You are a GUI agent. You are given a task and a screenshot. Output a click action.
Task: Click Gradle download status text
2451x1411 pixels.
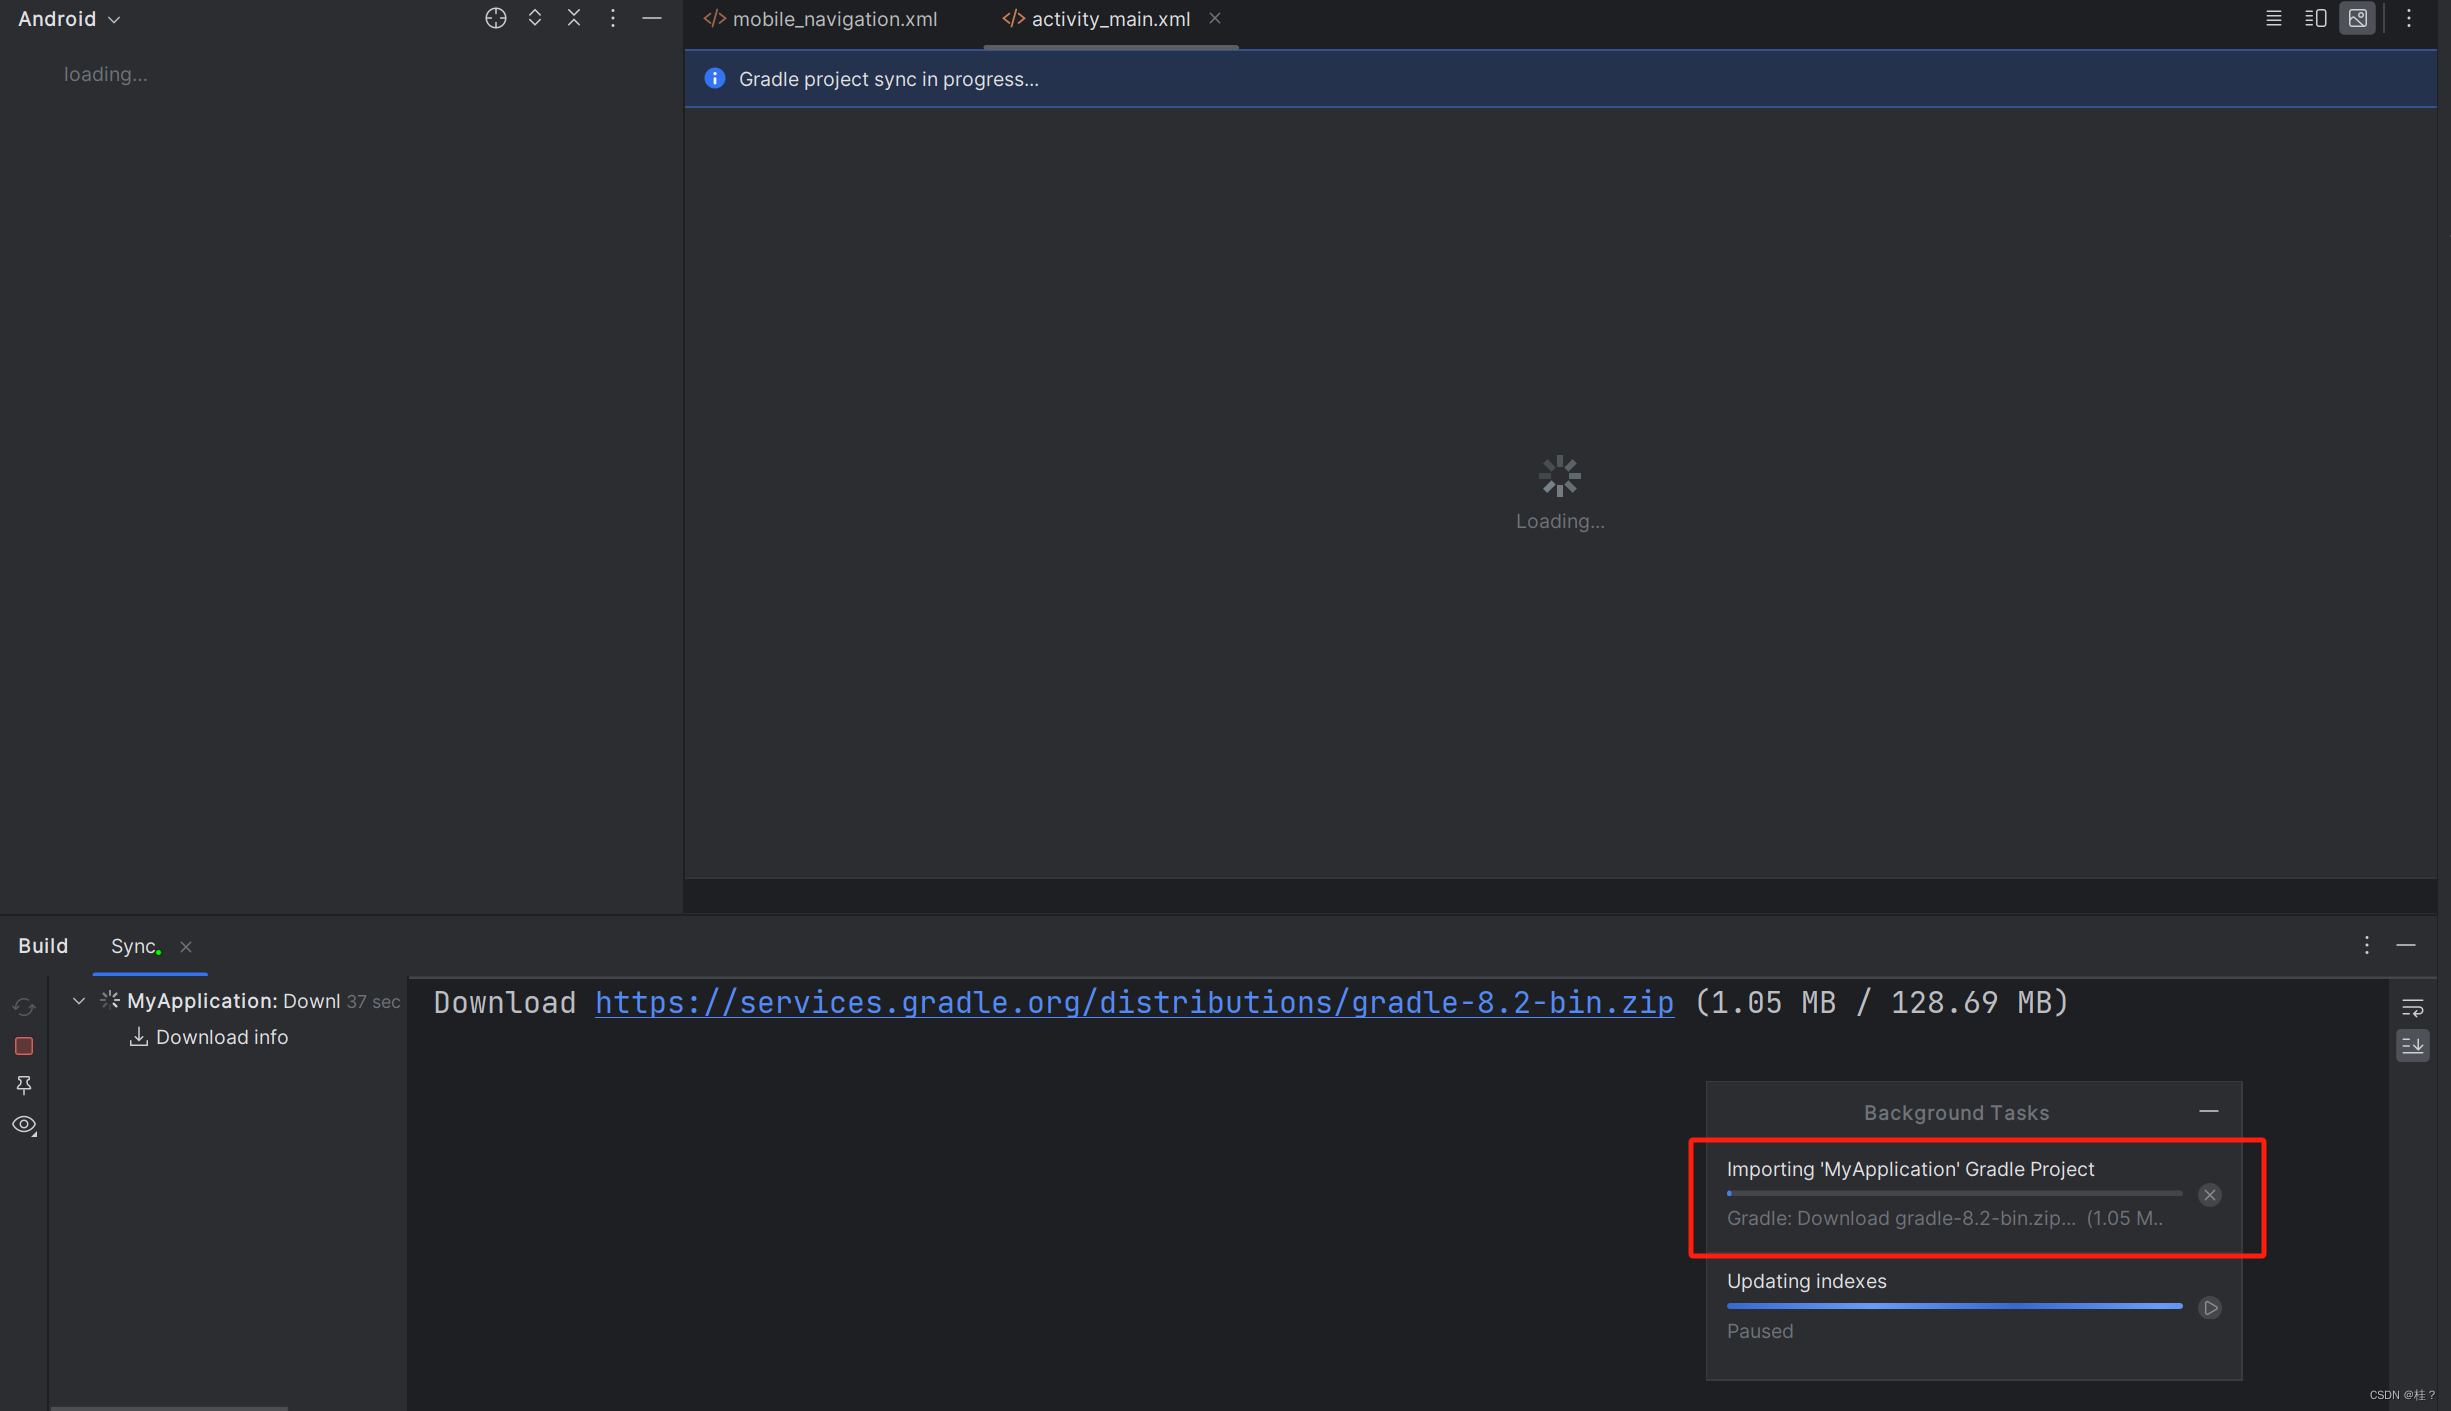tap(1944, 1218)
